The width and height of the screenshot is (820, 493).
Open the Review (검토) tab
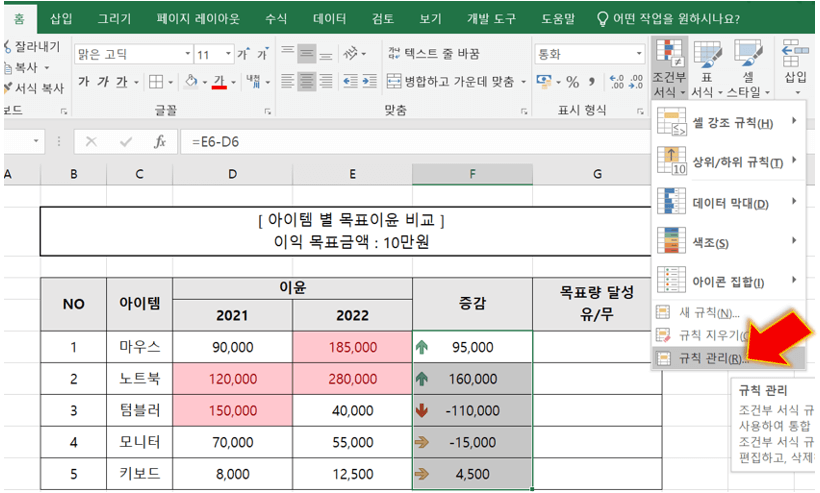383,19
